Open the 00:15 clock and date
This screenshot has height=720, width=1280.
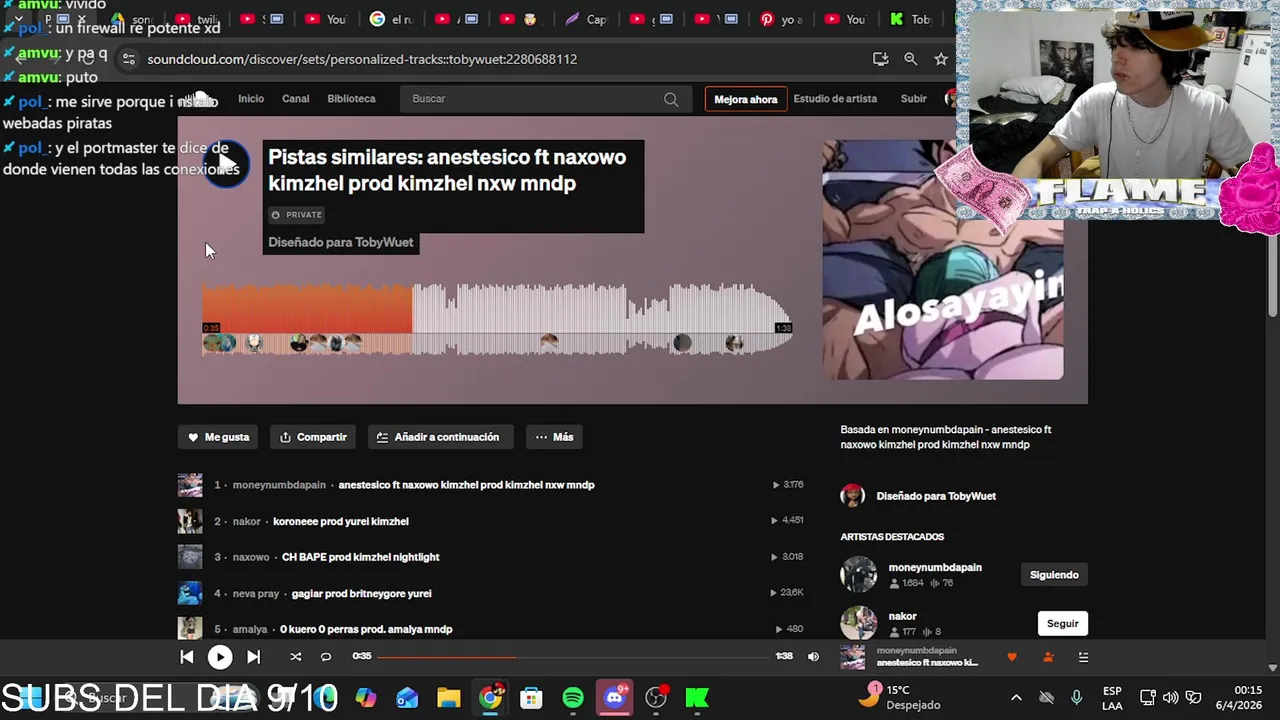(1239, 698)
